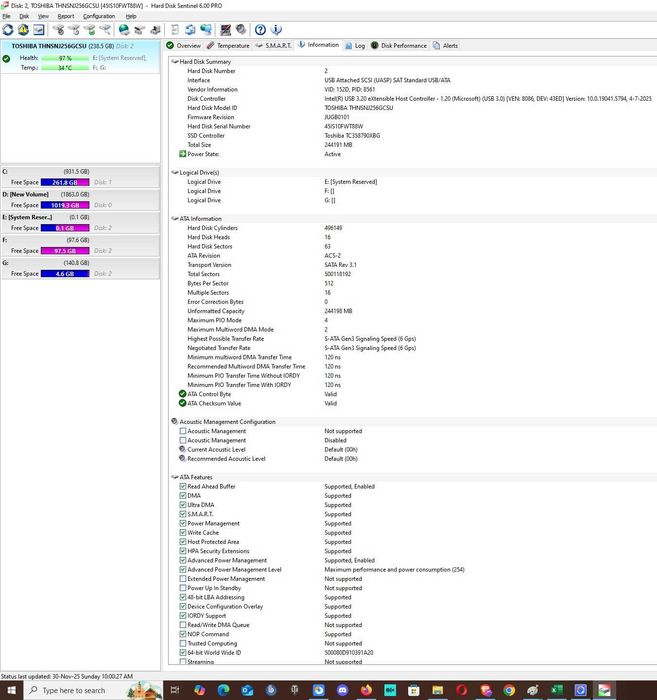Switch to the S.M.A.R.T. tab
This screenshot has height=700, width=657.
(x=274, y=46)
